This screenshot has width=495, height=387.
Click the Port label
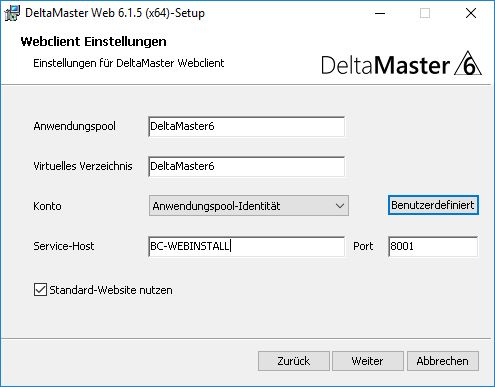pos(363,246)
